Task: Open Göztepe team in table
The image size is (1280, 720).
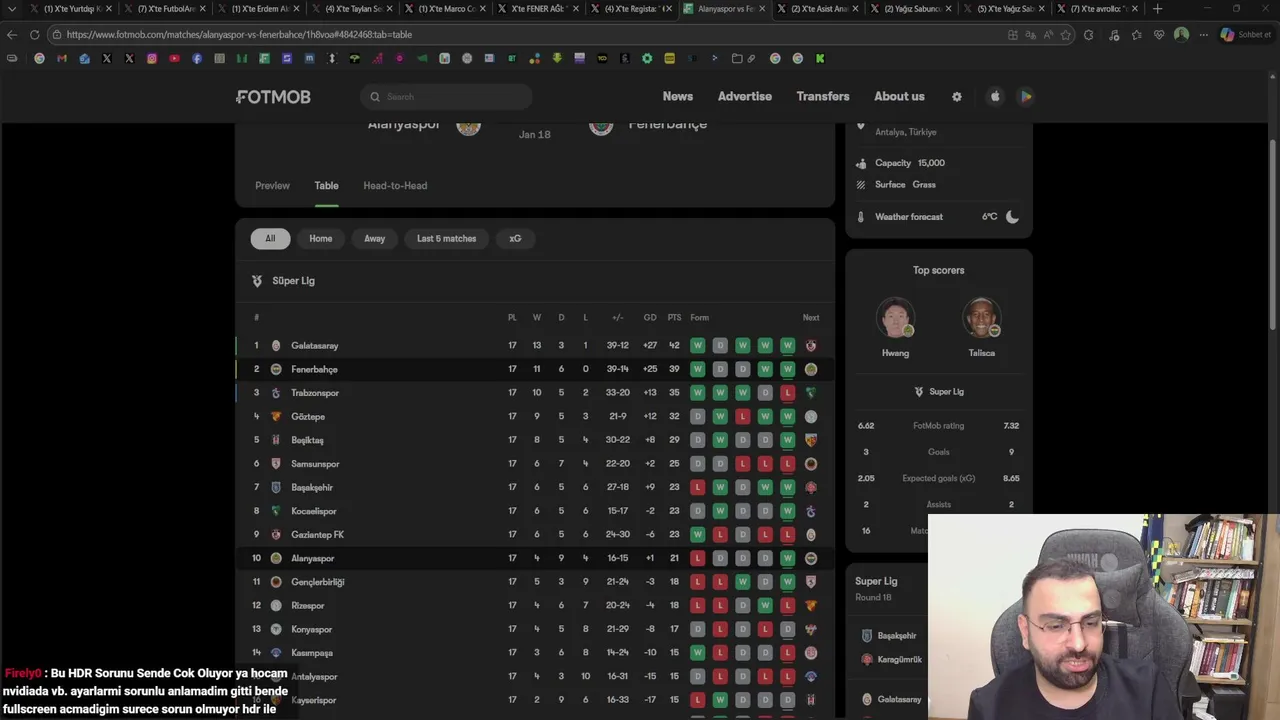Action: (308, 417)
